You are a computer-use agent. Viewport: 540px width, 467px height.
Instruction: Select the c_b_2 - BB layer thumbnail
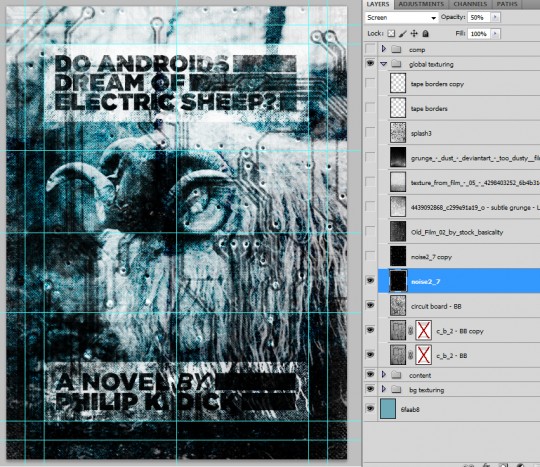(x=398, y=355)
